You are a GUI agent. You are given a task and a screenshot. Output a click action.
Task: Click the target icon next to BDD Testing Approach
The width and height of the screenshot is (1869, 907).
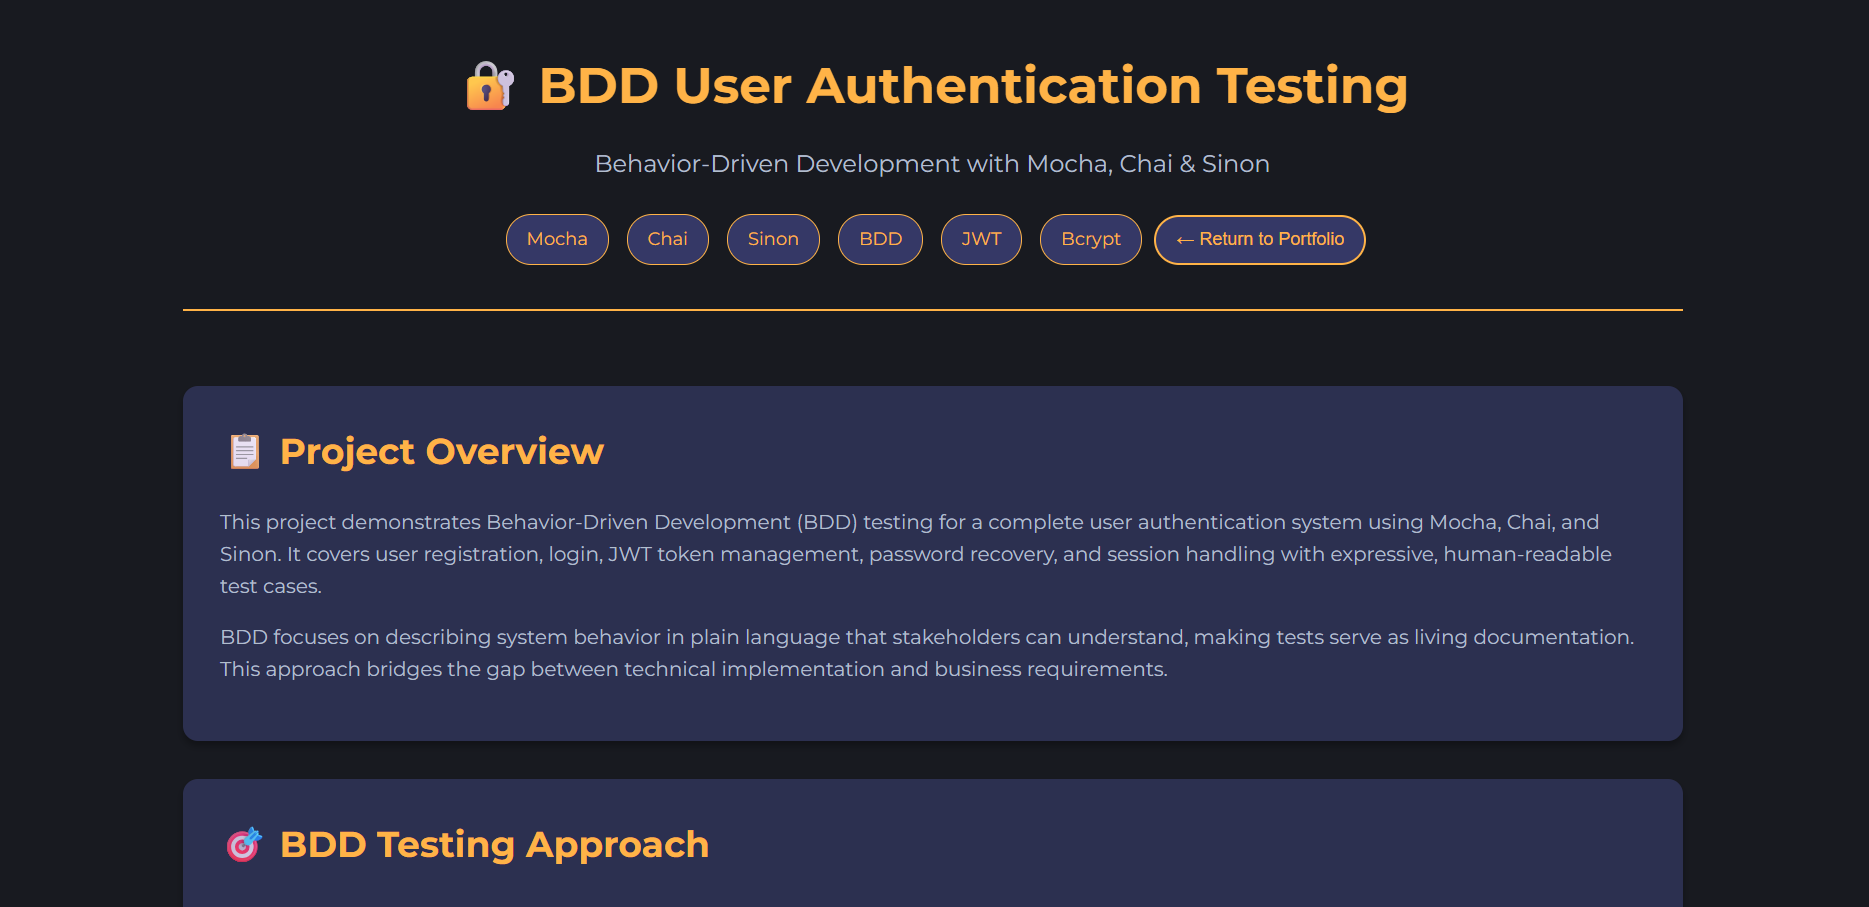[243, 845]
